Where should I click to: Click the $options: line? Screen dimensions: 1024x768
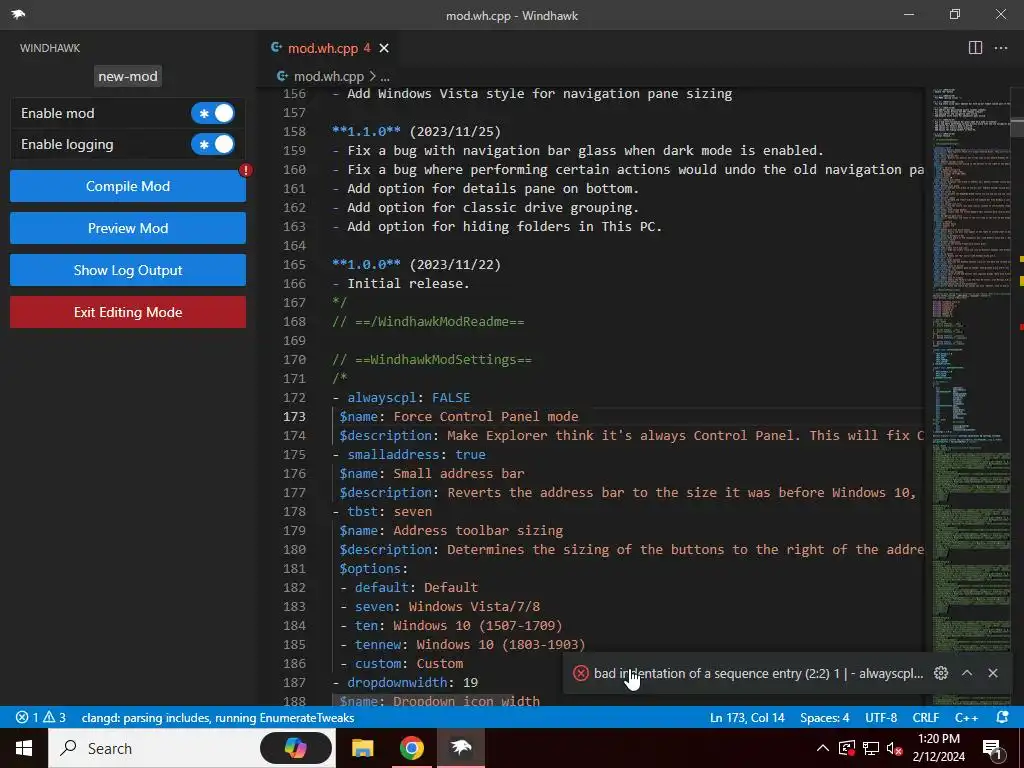click(x=374, y=569)
